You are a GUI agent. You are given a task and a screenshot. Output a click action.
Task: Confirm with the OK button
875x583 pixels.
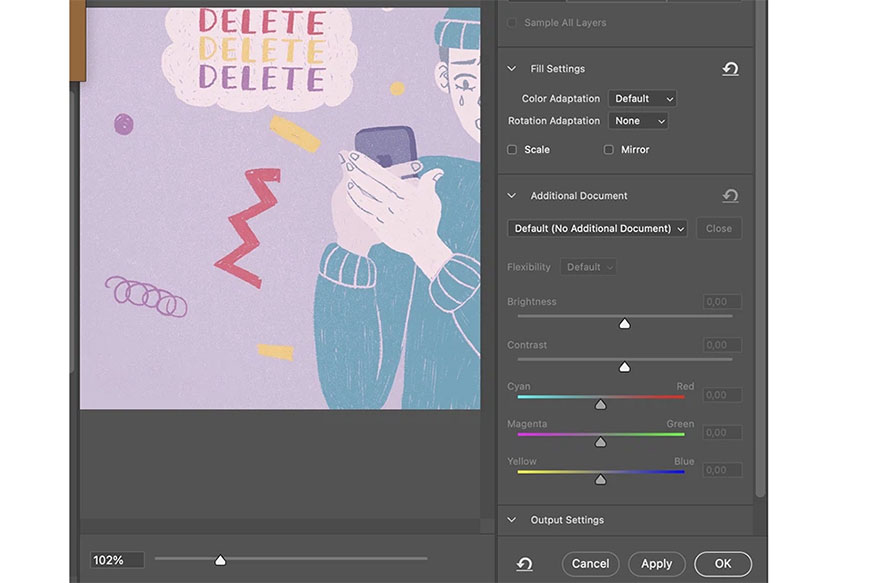723,564
